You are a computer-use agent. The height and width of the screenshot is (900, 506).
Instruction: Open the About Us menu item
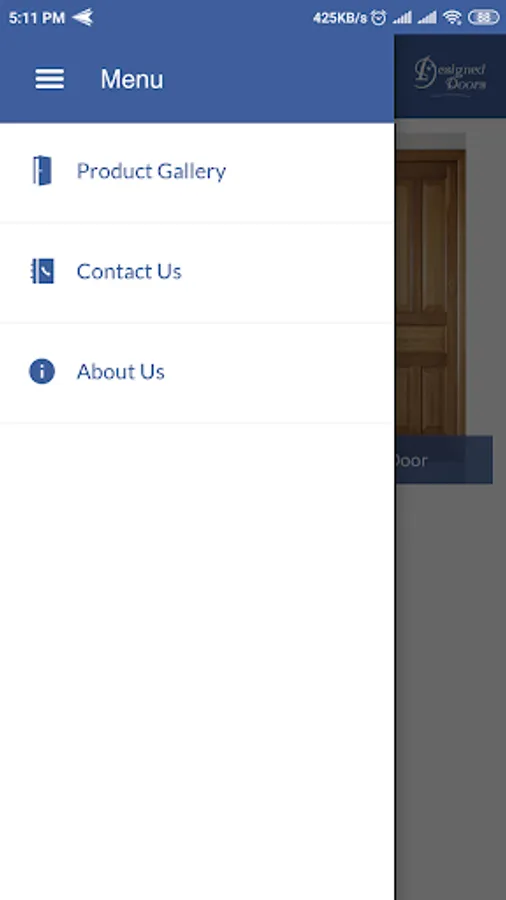click(197, 373)
